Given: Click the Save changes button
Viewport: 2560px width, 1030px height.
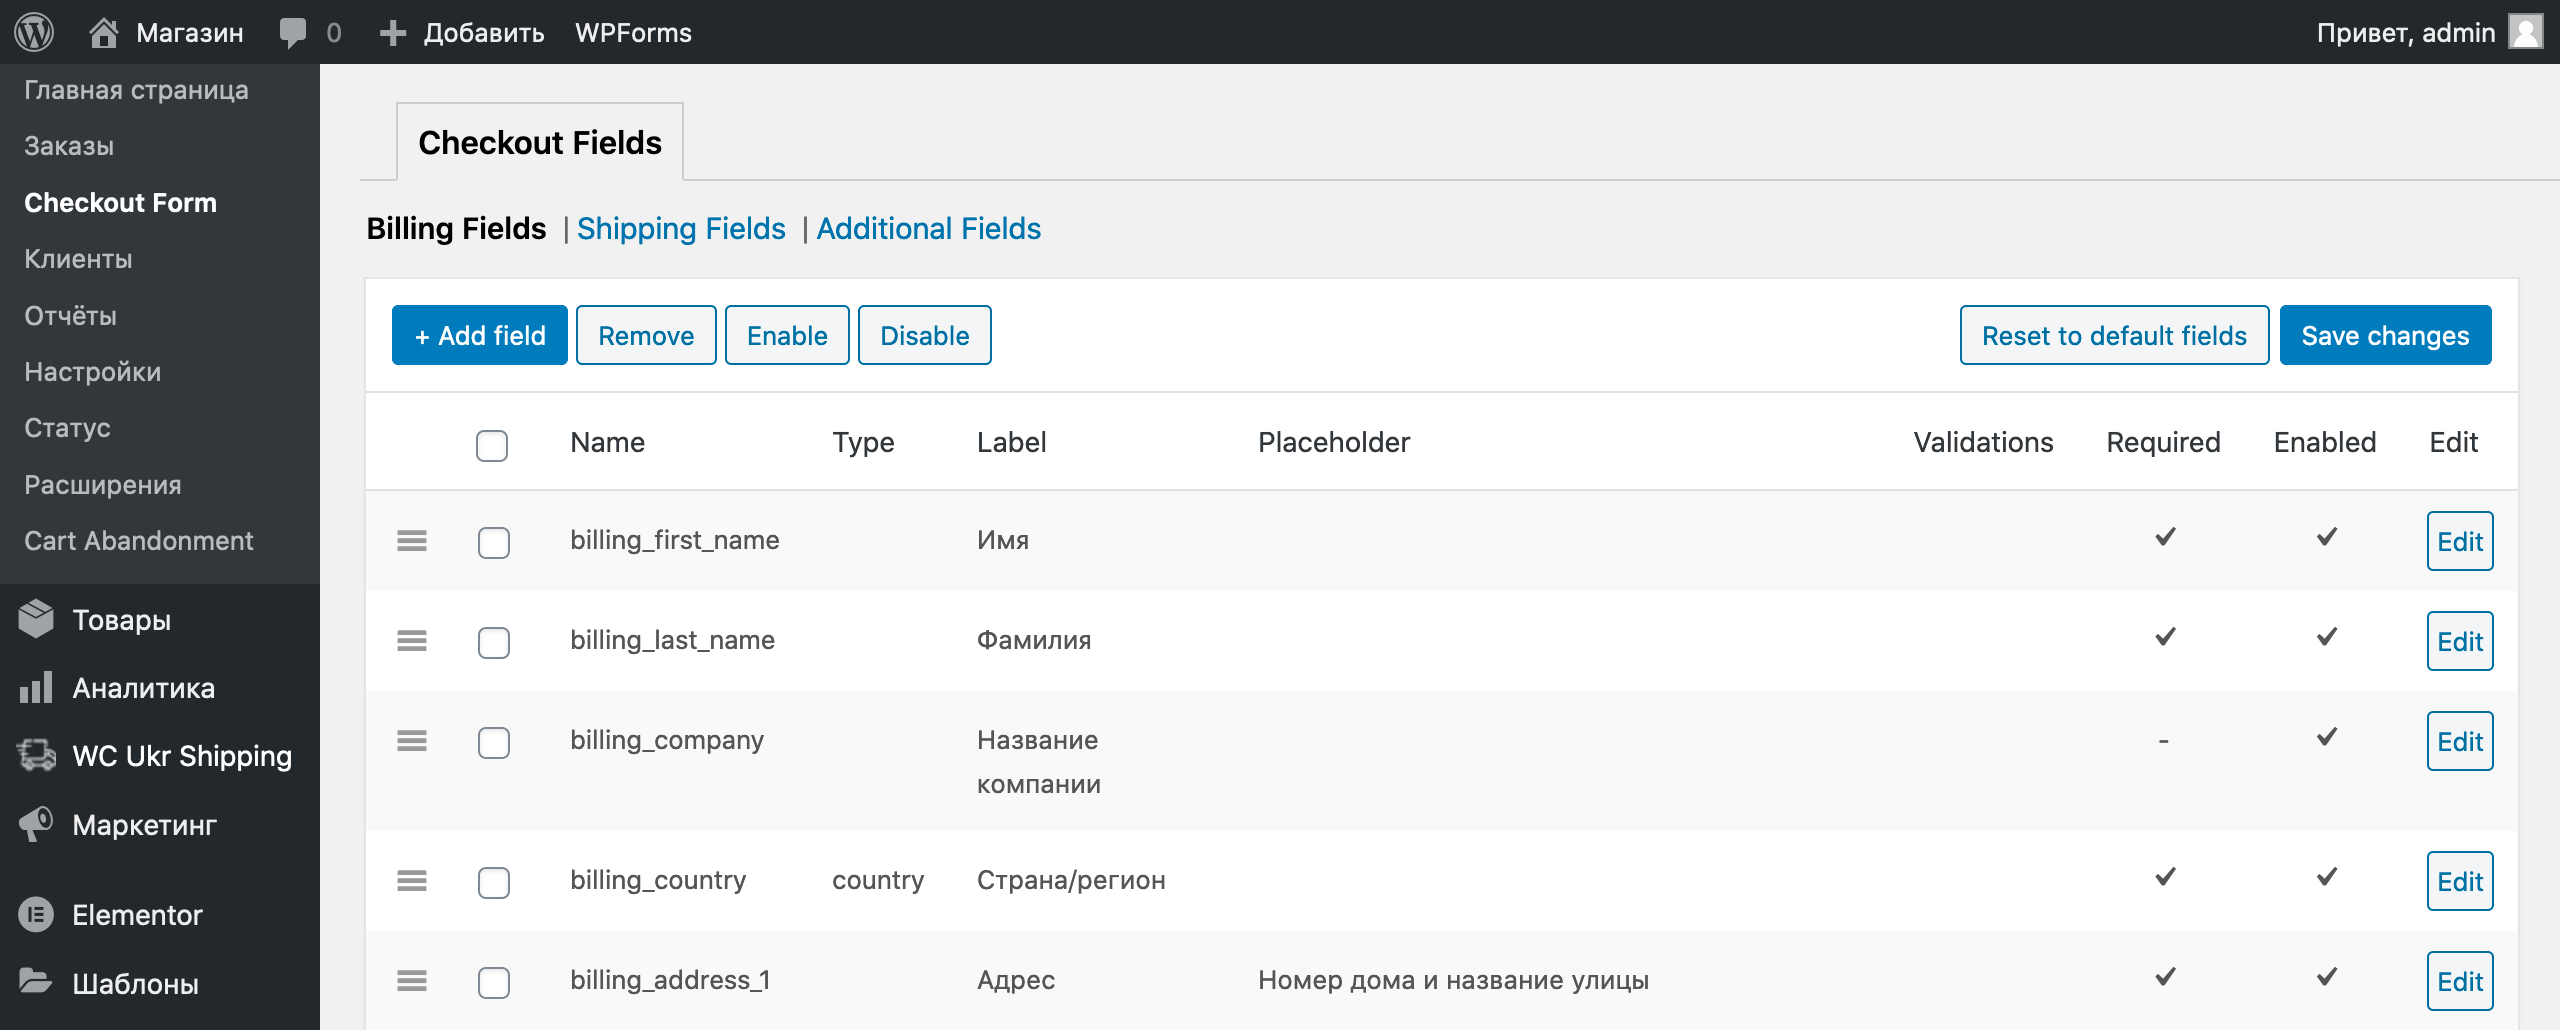Looking at the screenshot, I should (2386, 335).
